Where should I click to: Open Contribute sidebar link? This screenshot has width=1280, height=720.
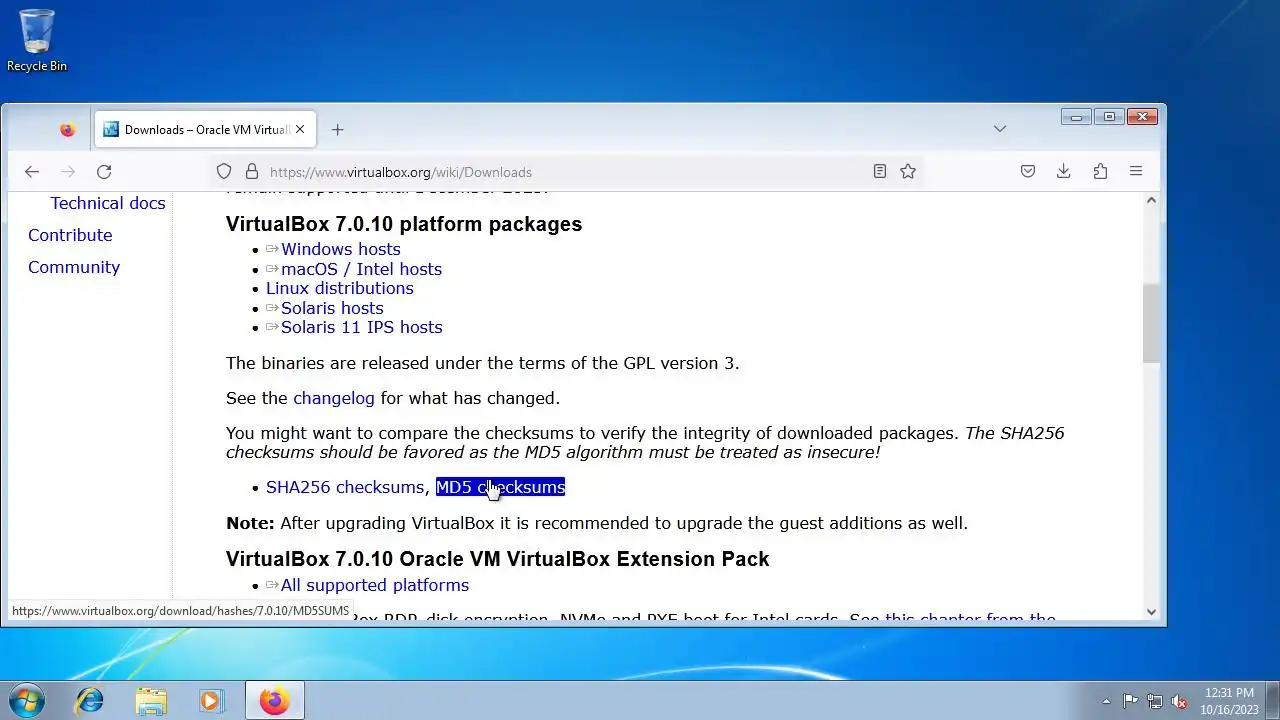click(x=70, y=235)
